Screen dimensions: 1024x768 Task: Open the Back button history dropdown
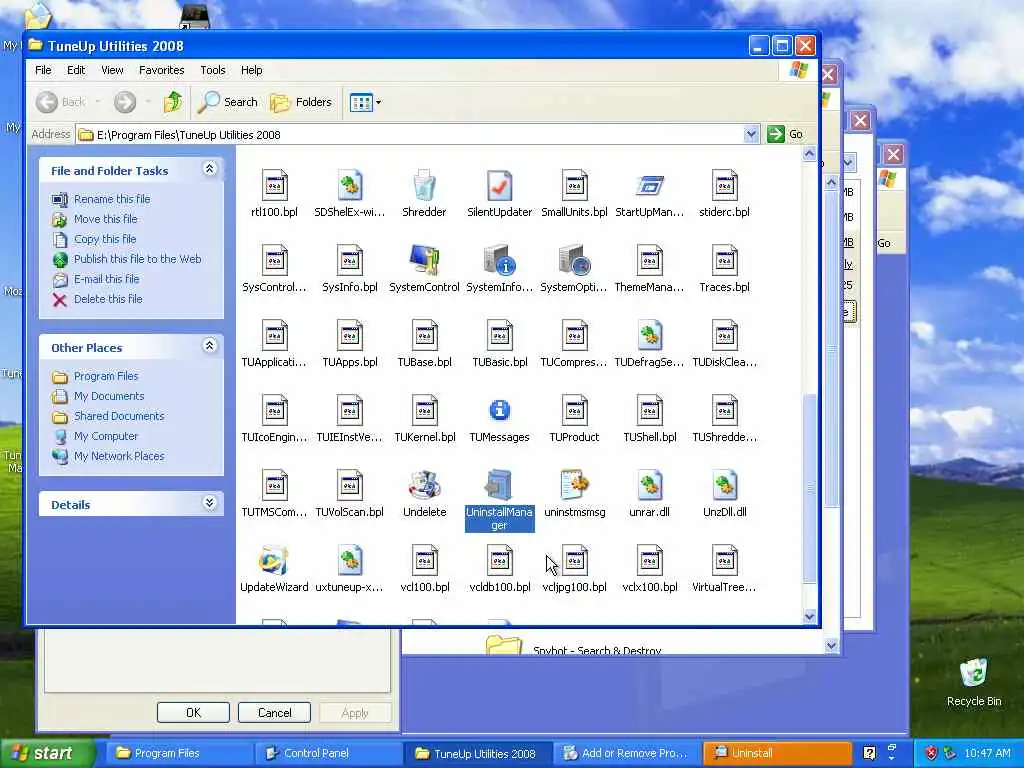tap(98, 102)
